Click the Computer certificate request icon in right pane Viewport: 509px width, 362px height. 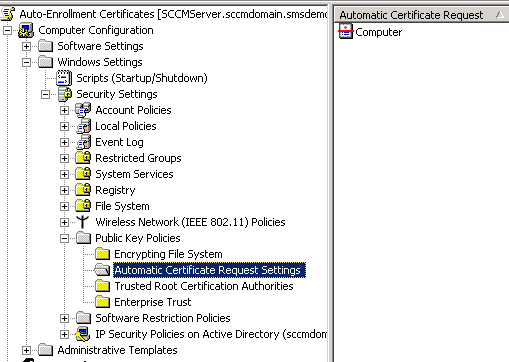346,31
